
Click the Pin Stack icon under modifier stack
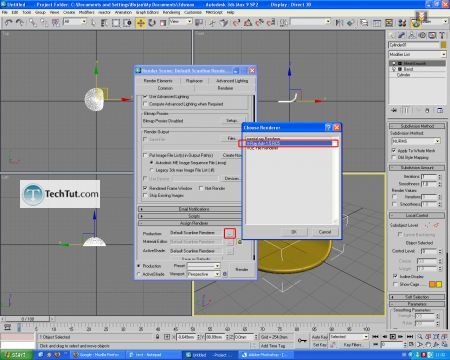pos(394,110)
